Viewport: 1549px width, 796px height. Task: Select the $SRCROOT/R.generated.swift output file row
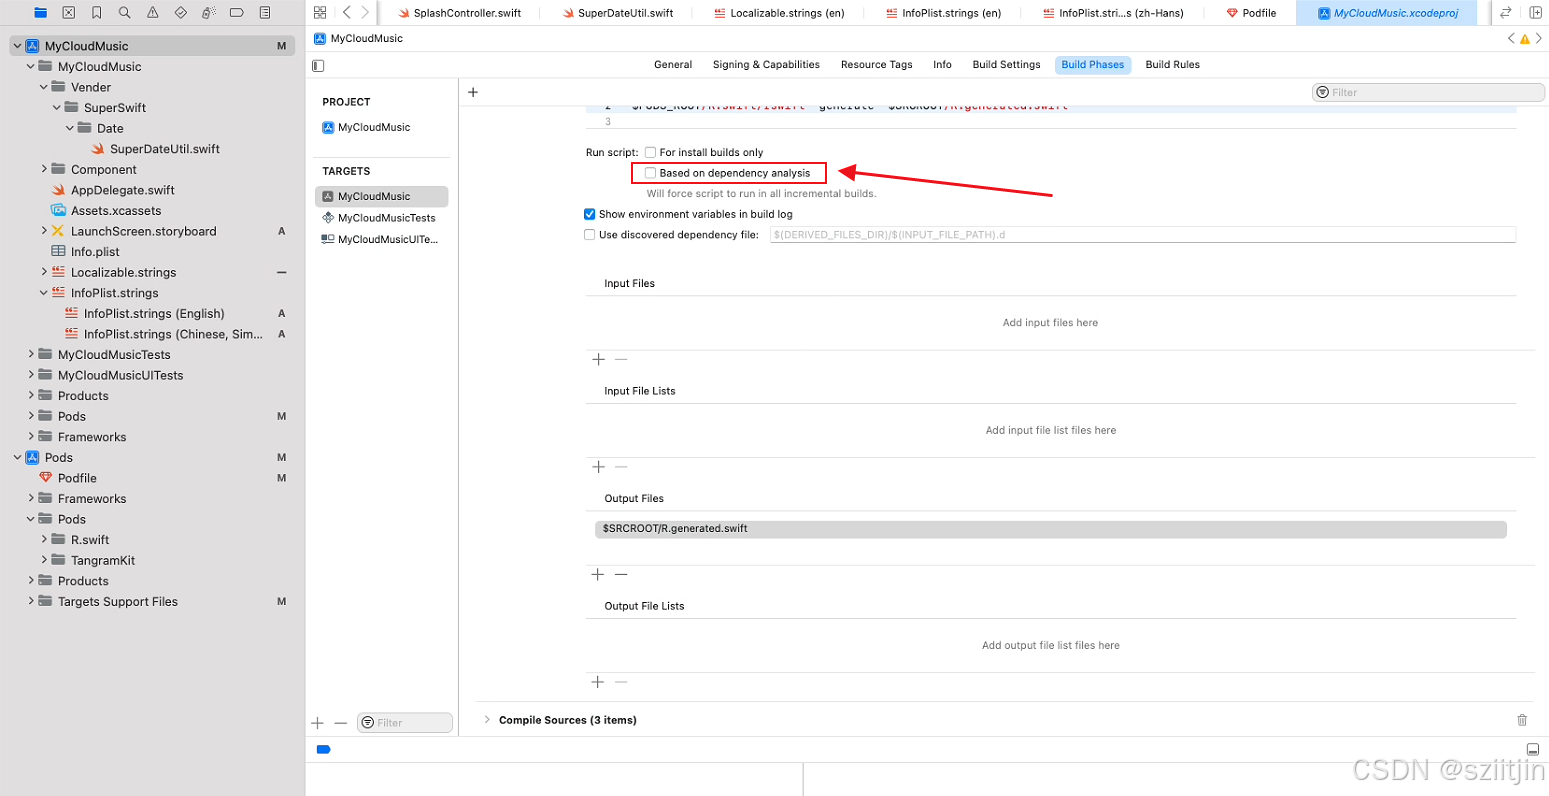(x=1050, y=528)
